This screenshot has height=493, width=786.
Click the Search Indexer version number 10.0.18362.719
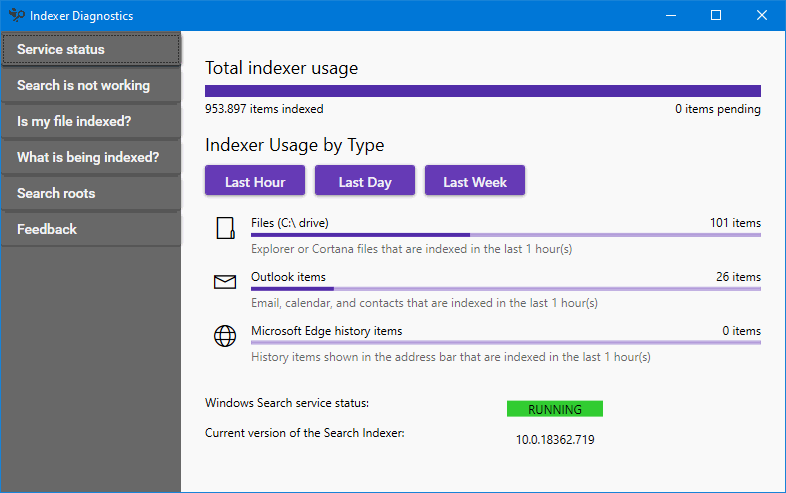pos(555,440)
